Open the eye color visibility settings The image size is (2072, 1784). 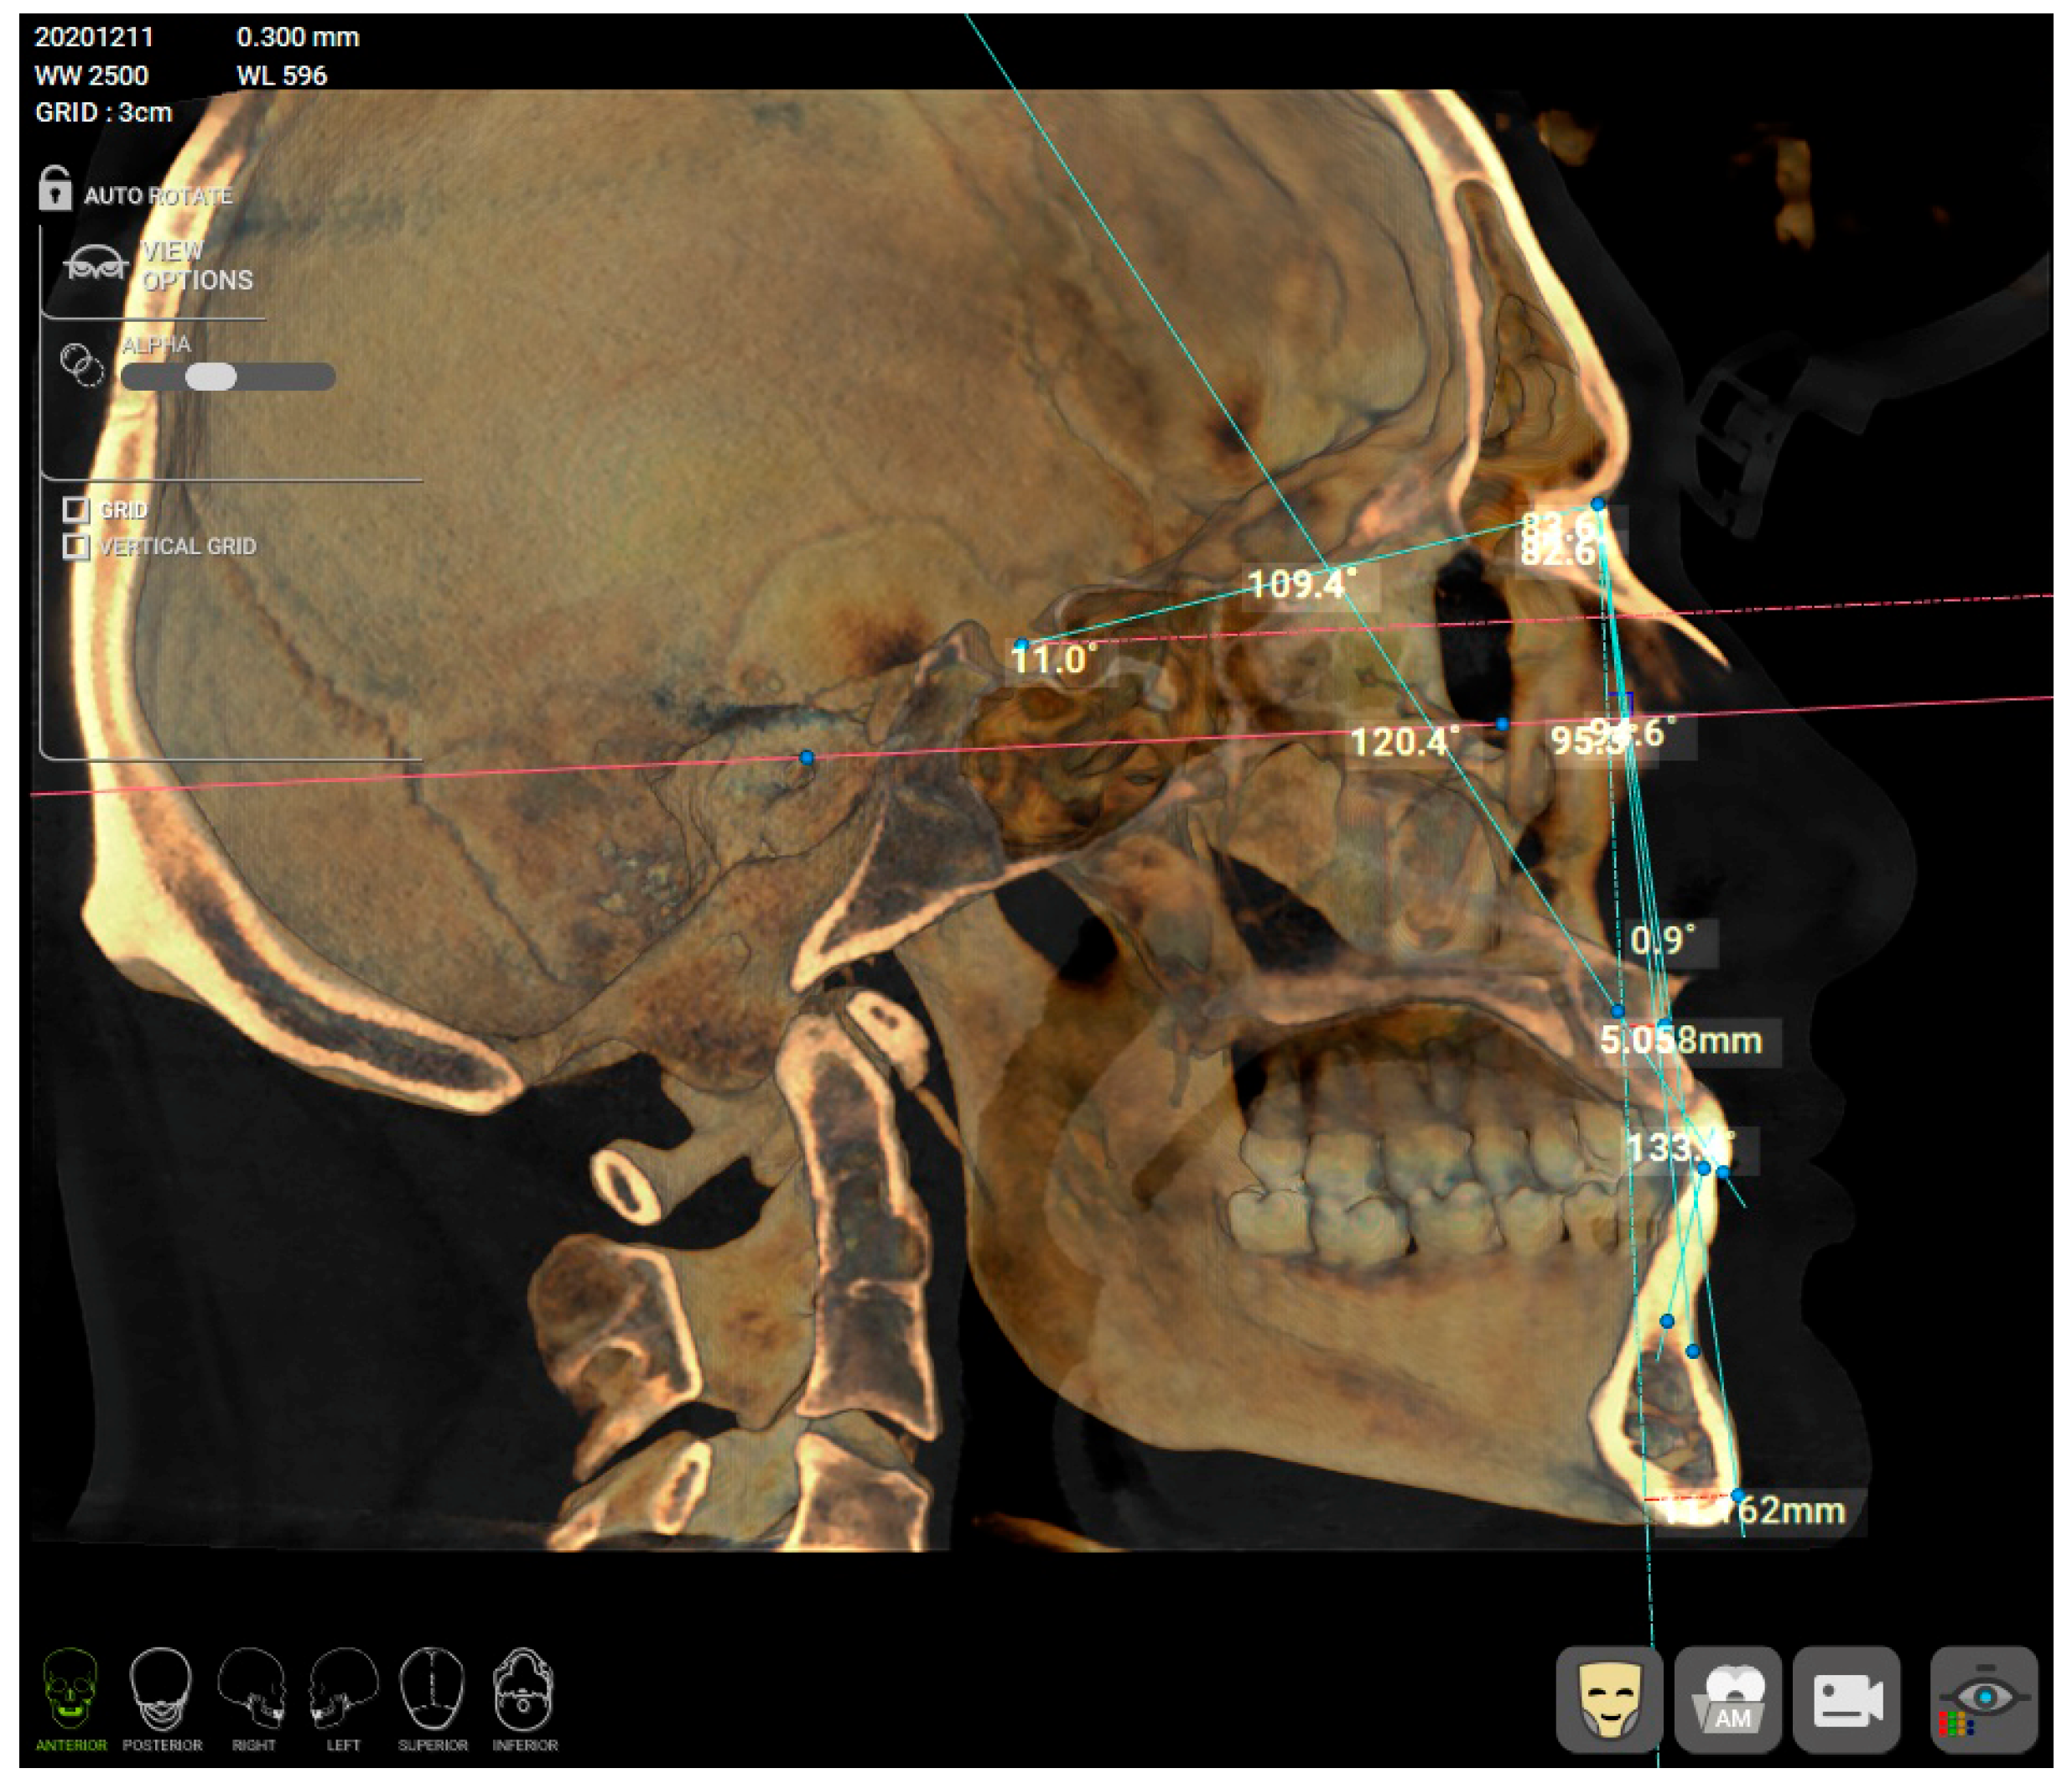coord(1983,1700)
